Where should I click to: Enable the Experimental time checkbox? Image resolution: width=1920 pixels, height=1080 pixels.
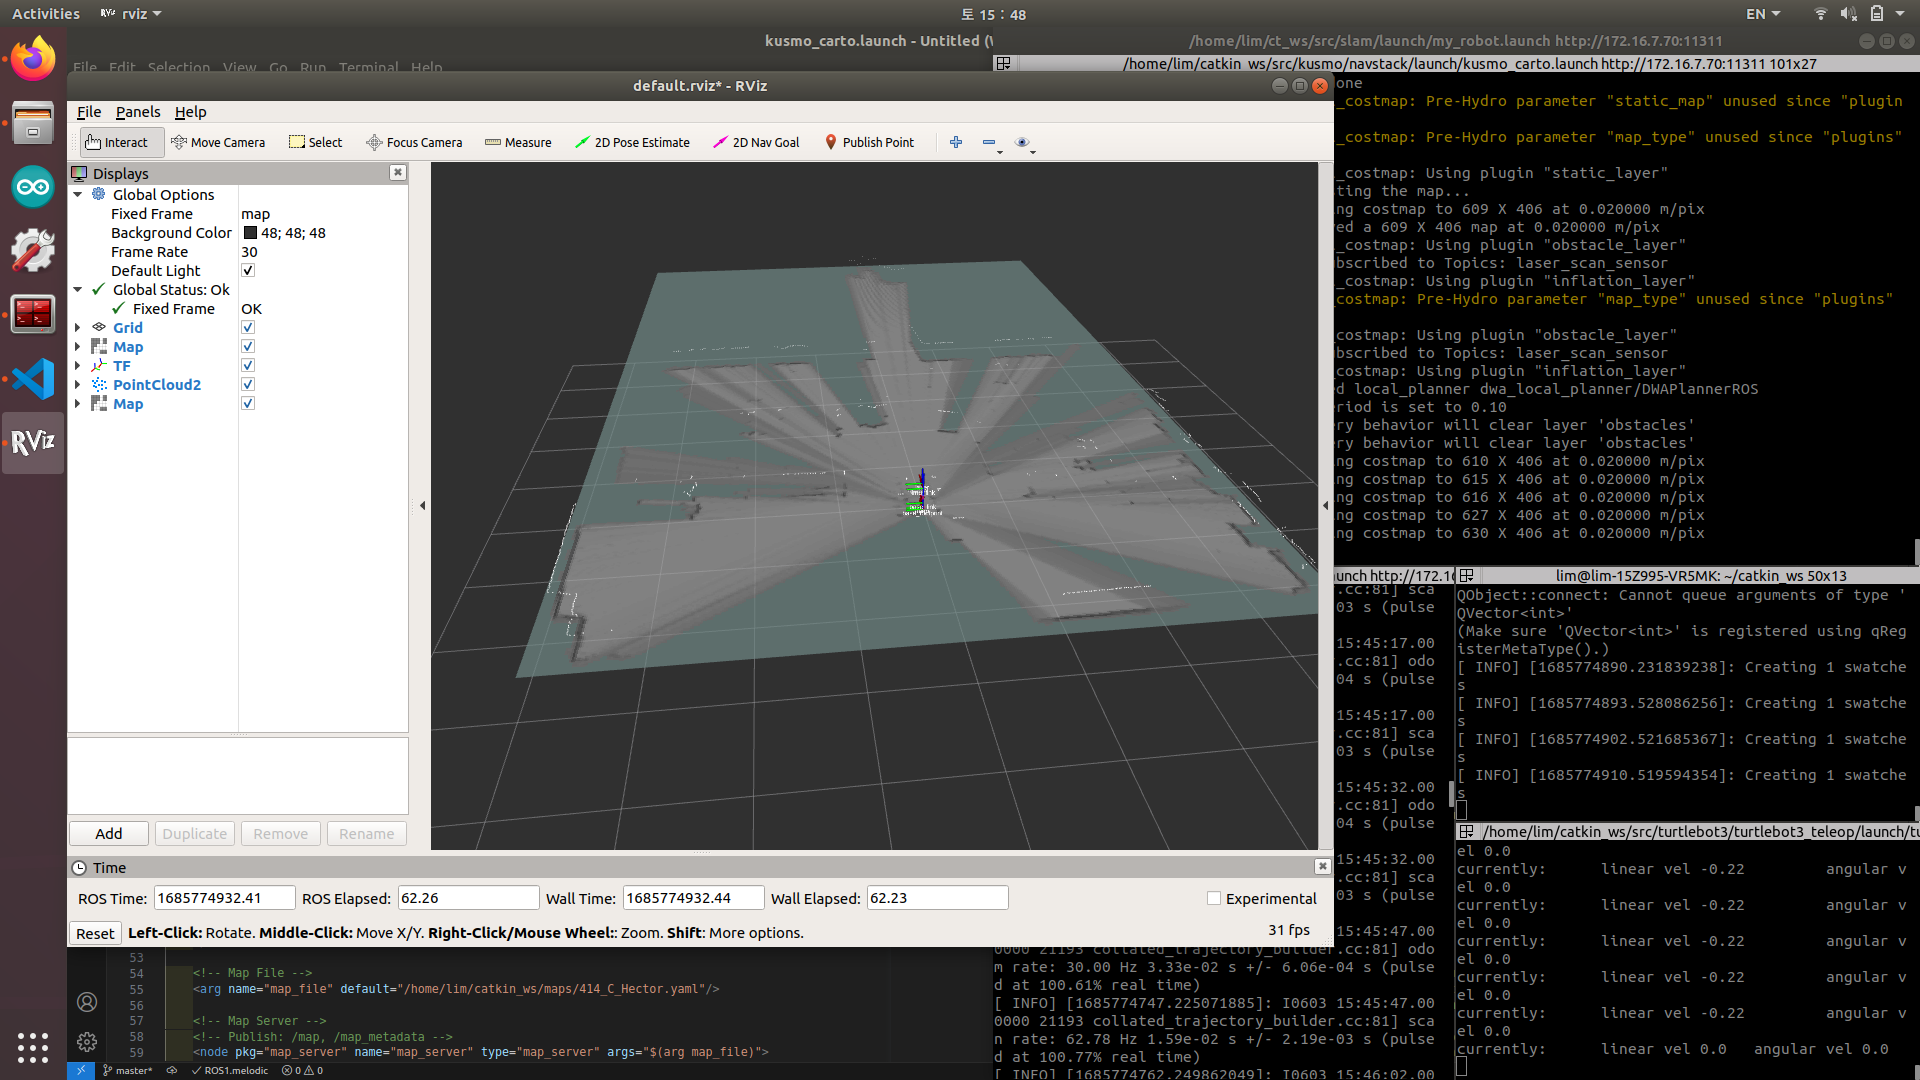tap(1214, 899)
